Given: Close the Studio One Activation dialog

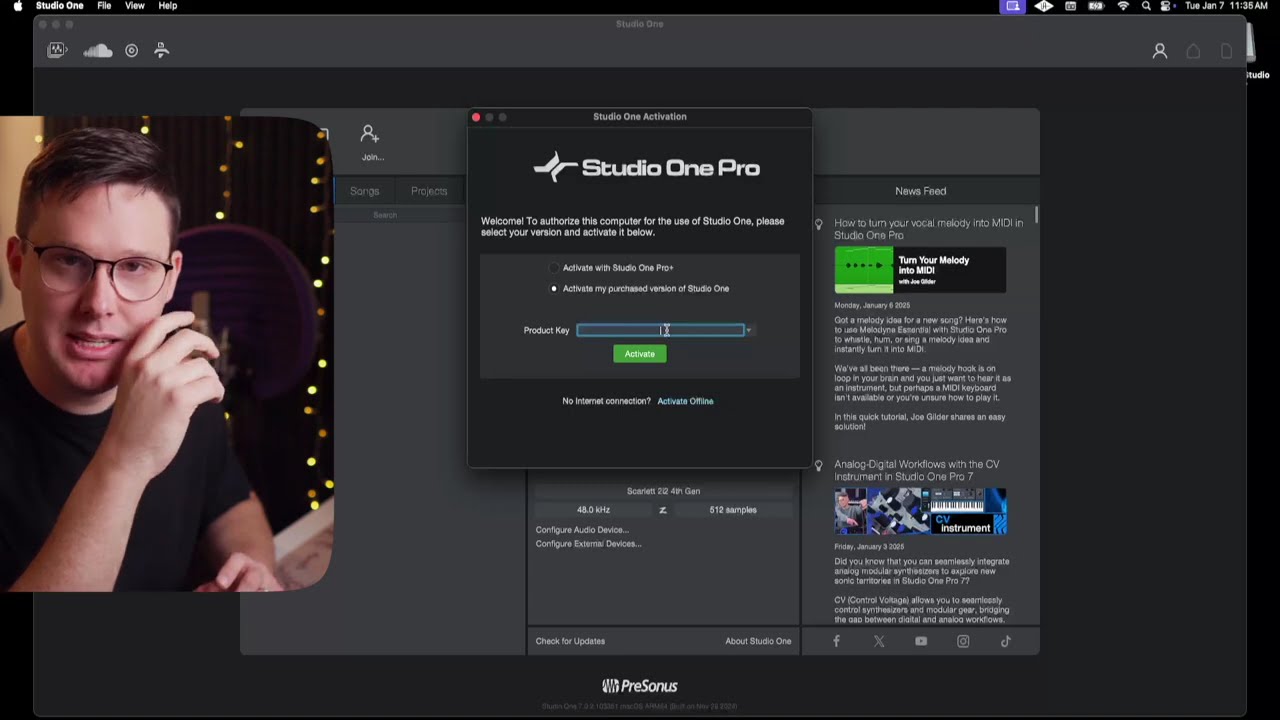Looking at the screenshot, I should (476, 117).
